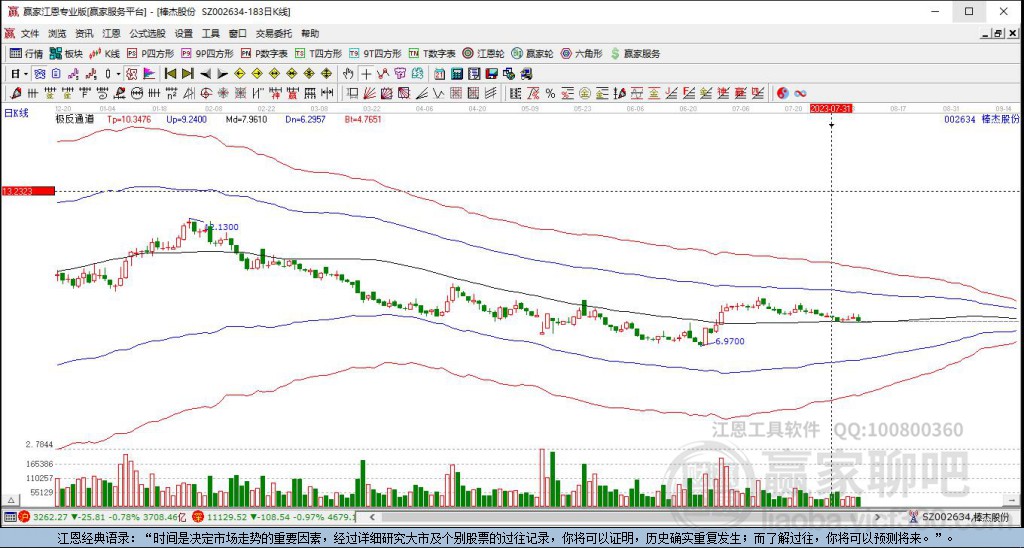
Task: Open the 窗口 menu
Action: point(238,33)
